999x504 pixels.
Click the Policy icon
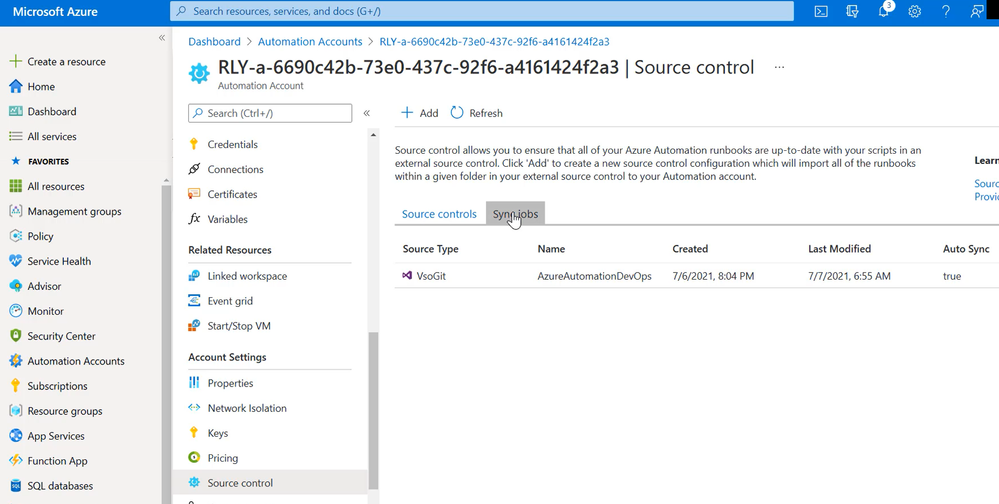(x=15, y=236)
